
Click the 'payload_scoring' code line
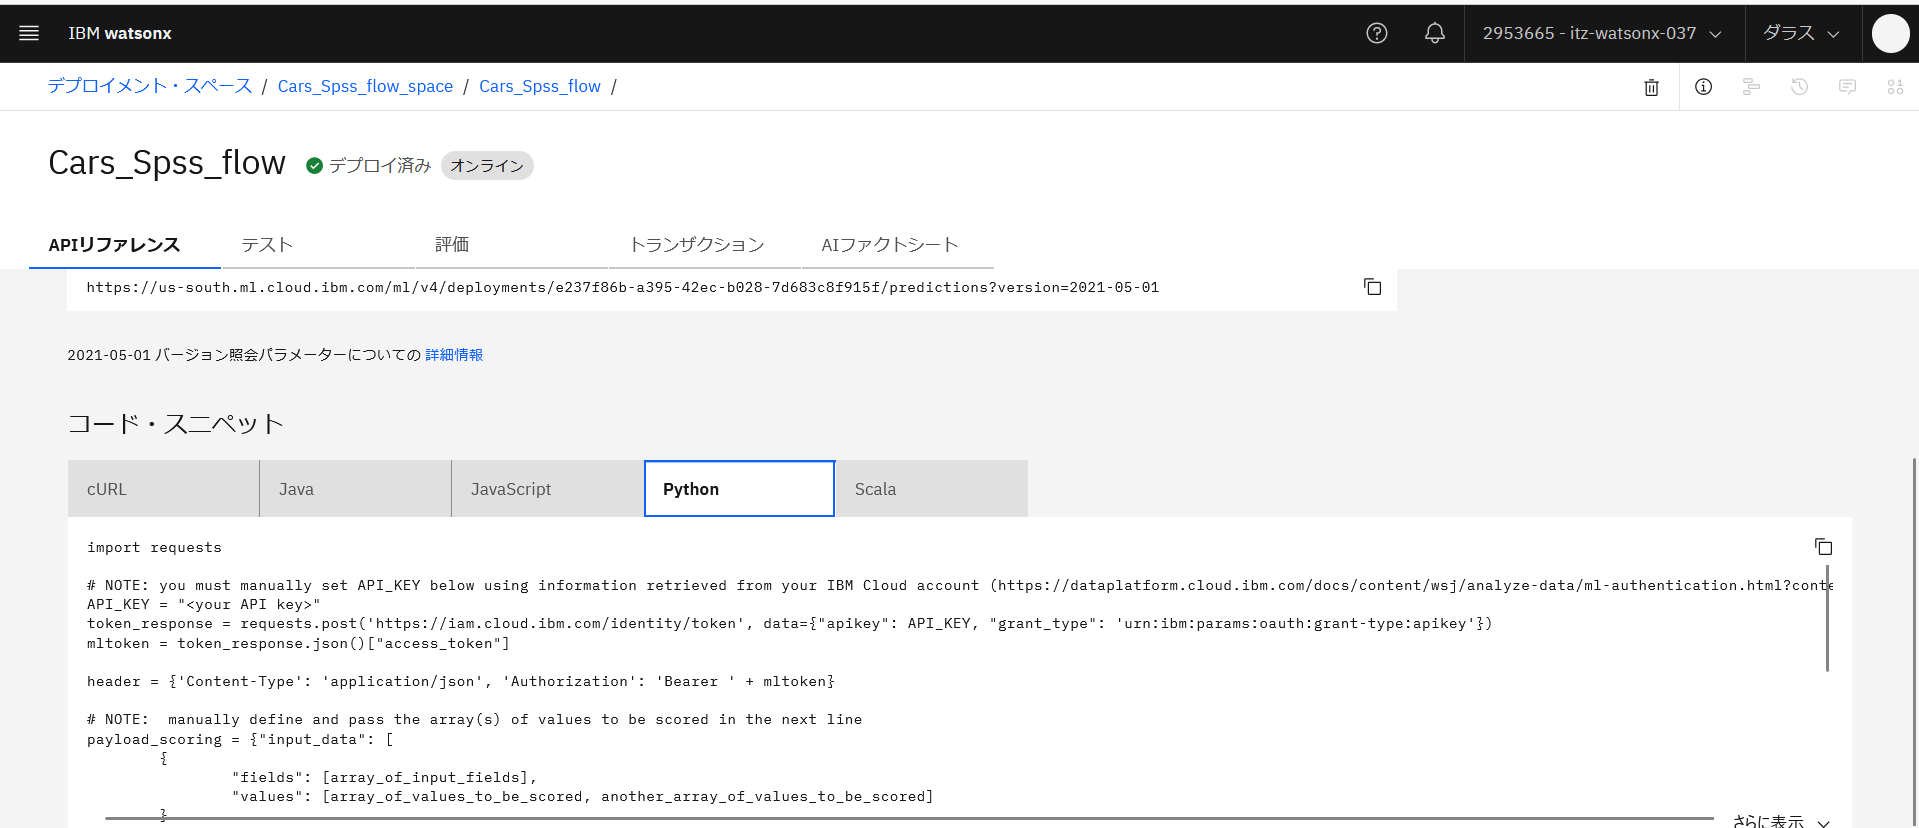pos(240,739)
